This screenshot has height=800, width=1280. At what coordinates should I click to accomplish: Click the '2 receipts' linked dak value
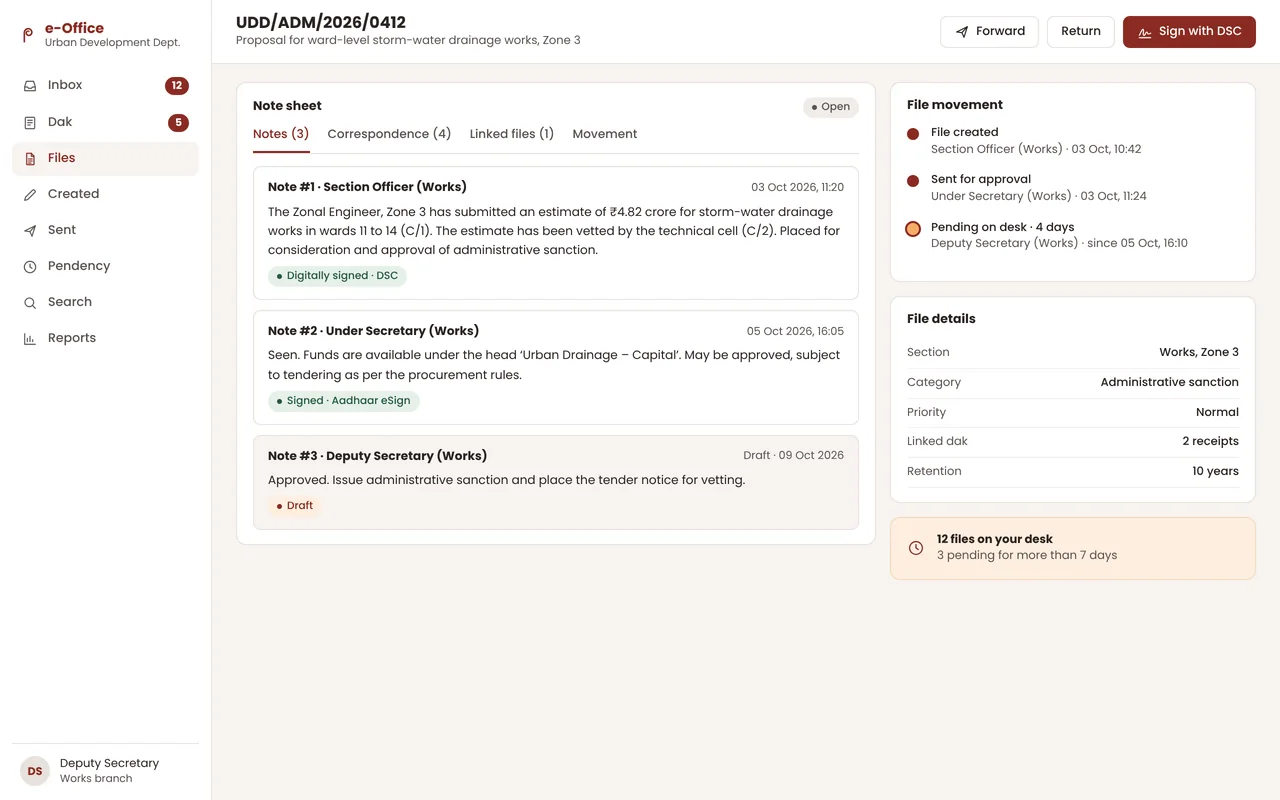(x=1210, y=441)
